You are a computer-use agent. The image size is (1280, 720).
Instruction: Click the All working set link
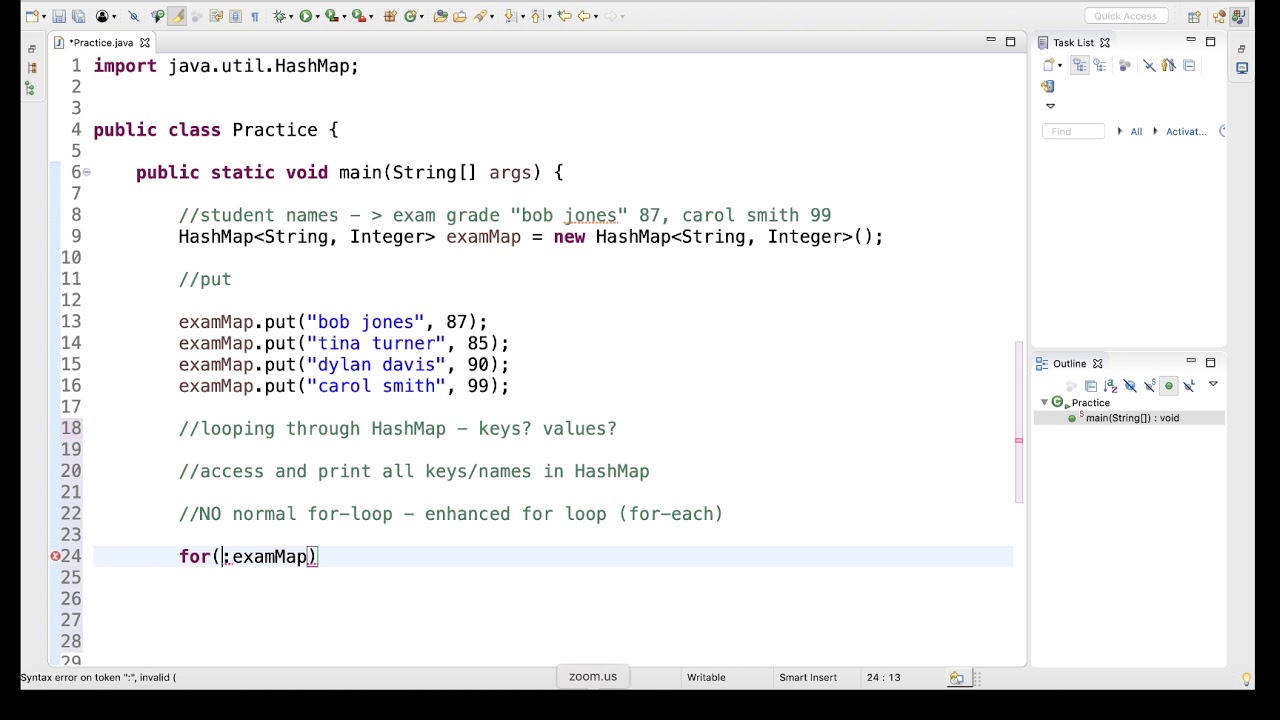coord(1136,132)
